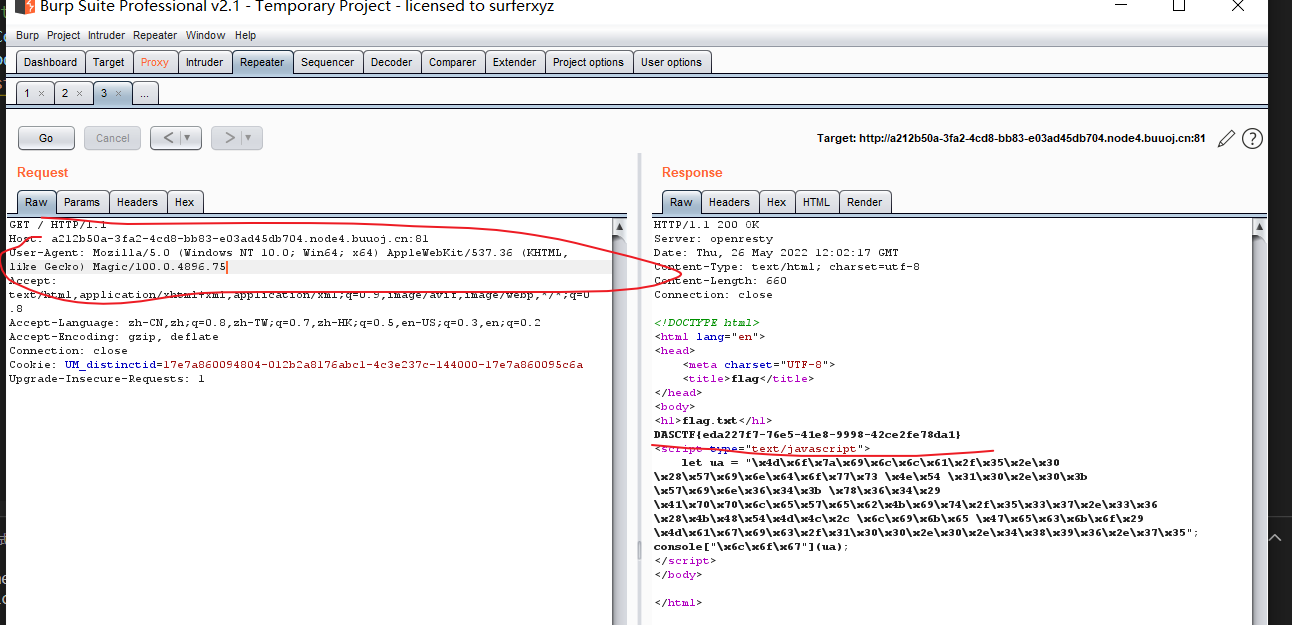Switch to the Sequencer tab
Viewport: 1292px width, 625px height.
tap(328, 62)
